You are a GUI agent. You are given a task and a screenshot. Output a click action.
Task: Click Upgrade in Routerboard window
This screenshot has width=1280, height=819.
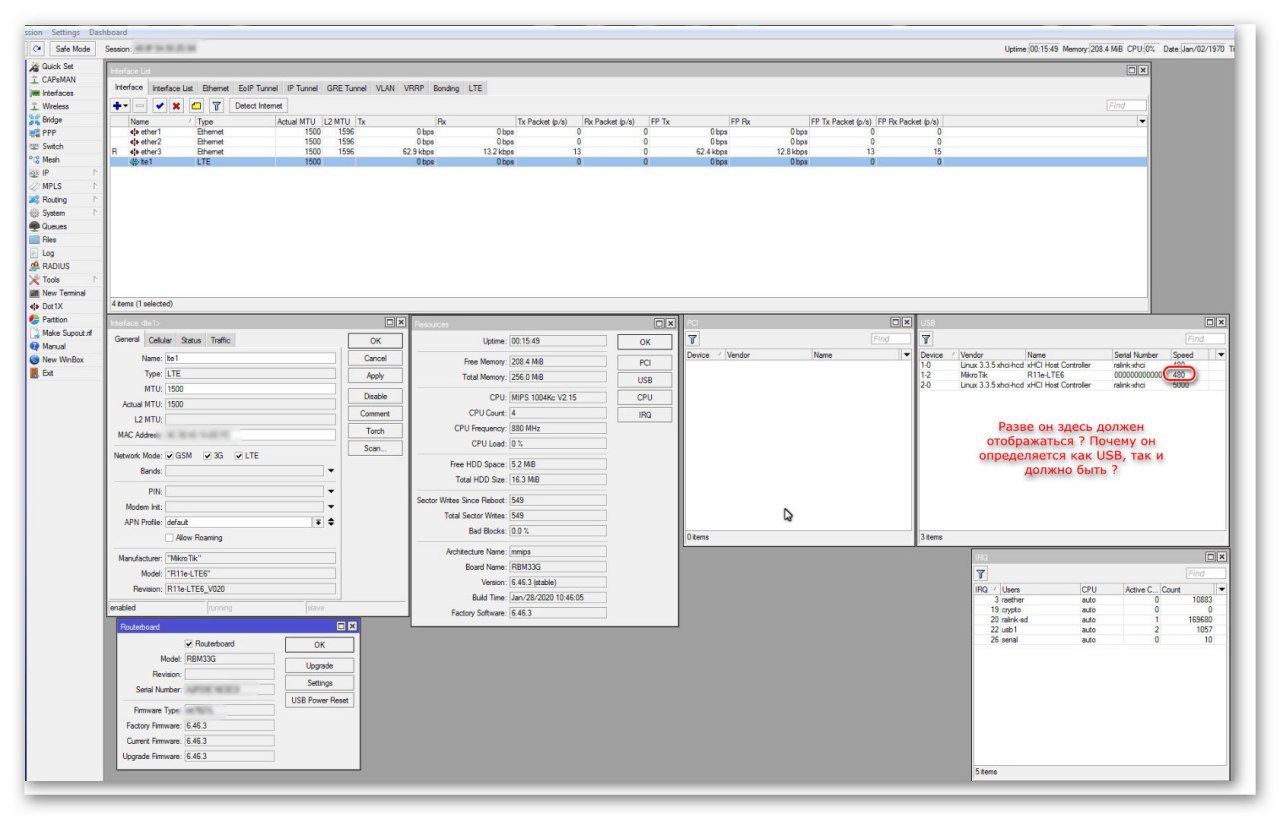point(319,665)
